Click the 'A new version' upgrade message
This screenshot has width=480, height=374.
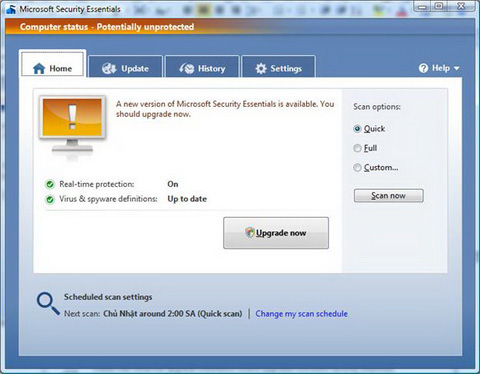(x=225, y=109)
